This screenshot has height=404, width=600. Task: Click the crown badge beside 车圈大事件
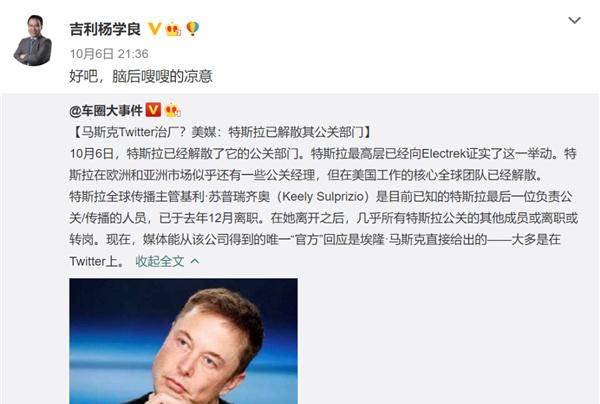click(x=173, y=111)
